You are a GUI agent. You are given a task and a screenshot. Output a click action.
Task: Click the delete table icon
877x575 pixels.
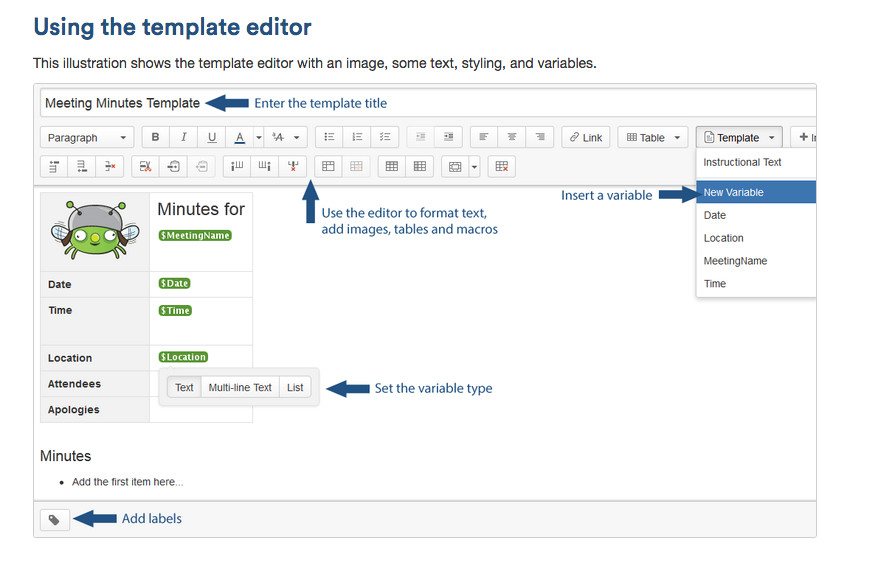pos(502,166)
